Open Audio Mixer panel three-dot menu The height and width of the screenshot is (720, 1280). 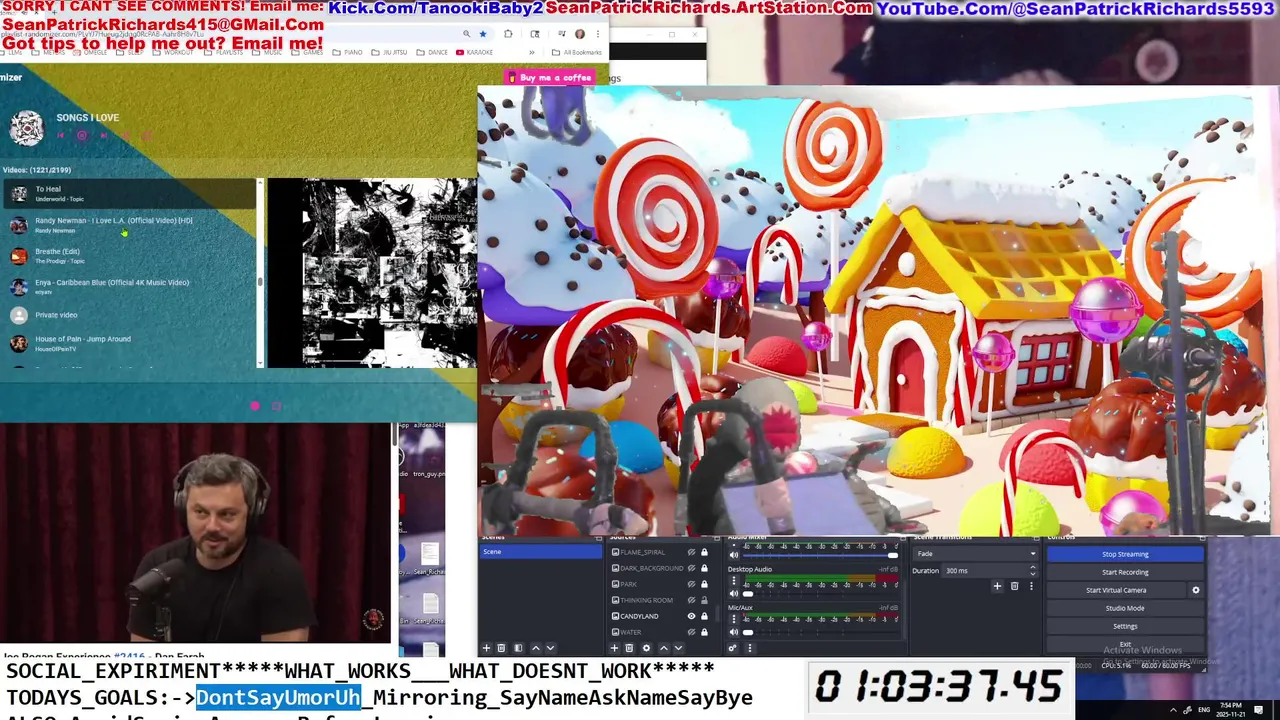pyautogui.click(x=750, y=648)
